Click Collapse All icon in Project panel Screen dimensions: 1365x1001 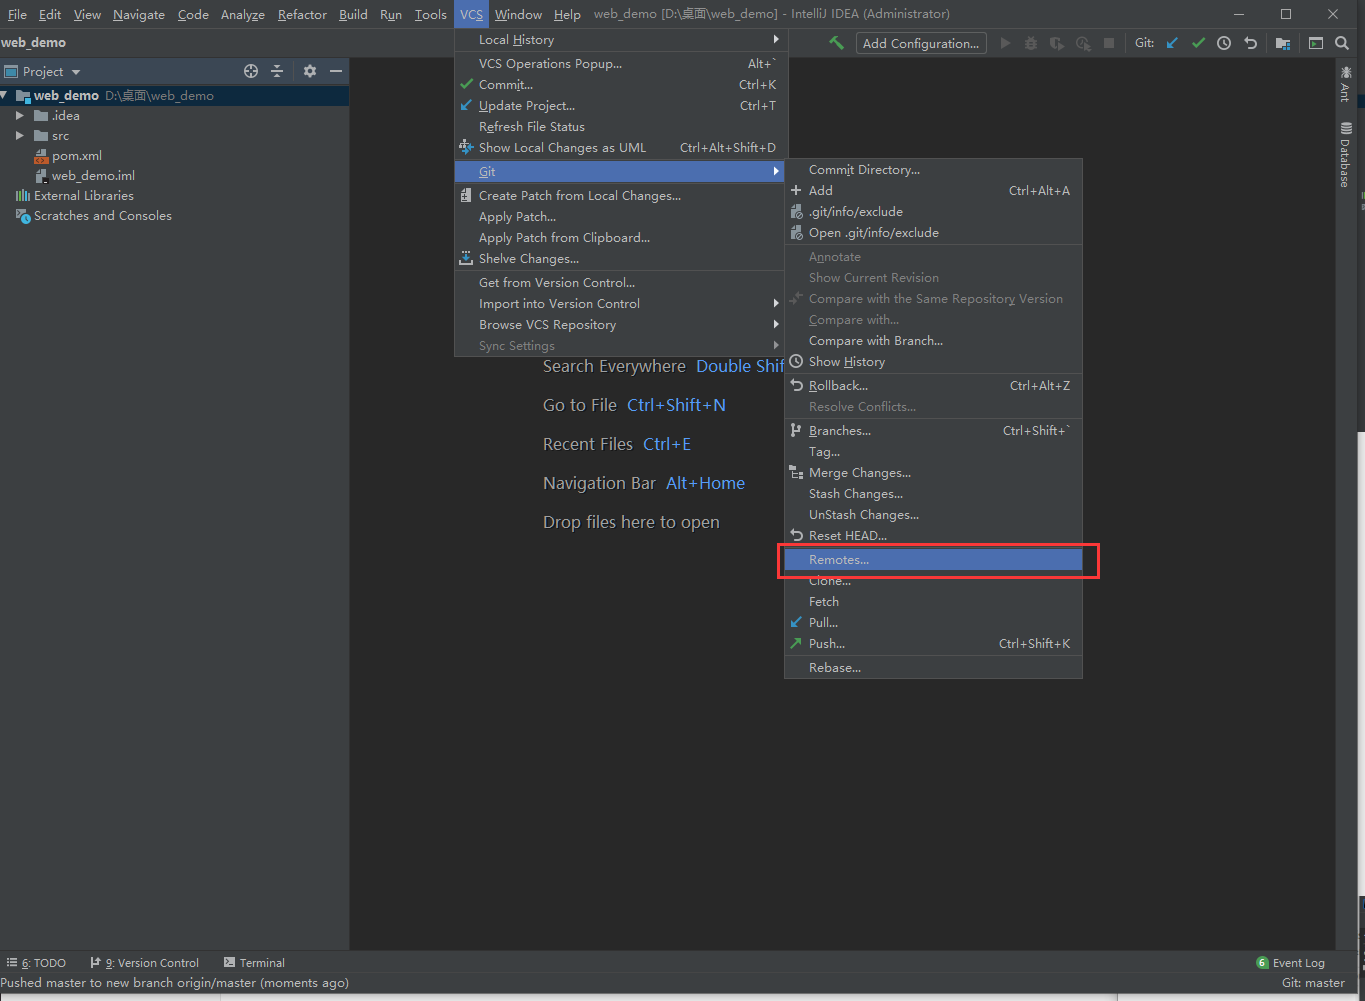277,71
